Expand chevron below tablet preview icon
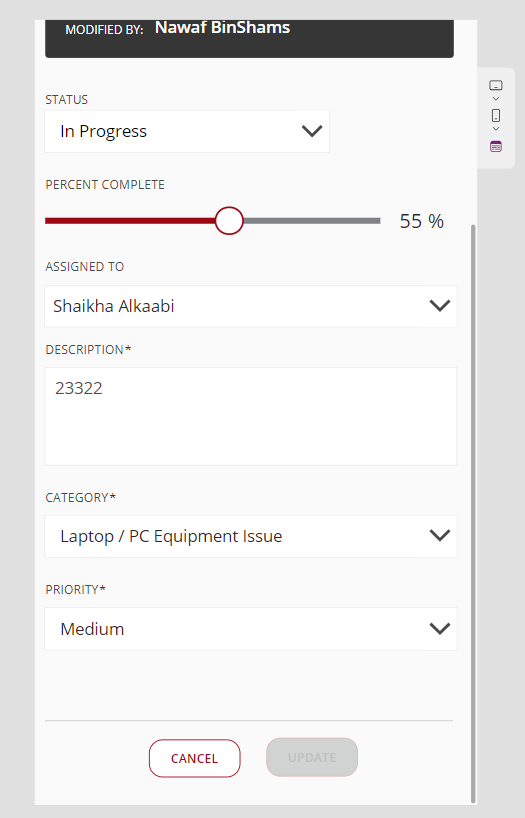Viewport: 525px width, 818px height. pos(496,99)
